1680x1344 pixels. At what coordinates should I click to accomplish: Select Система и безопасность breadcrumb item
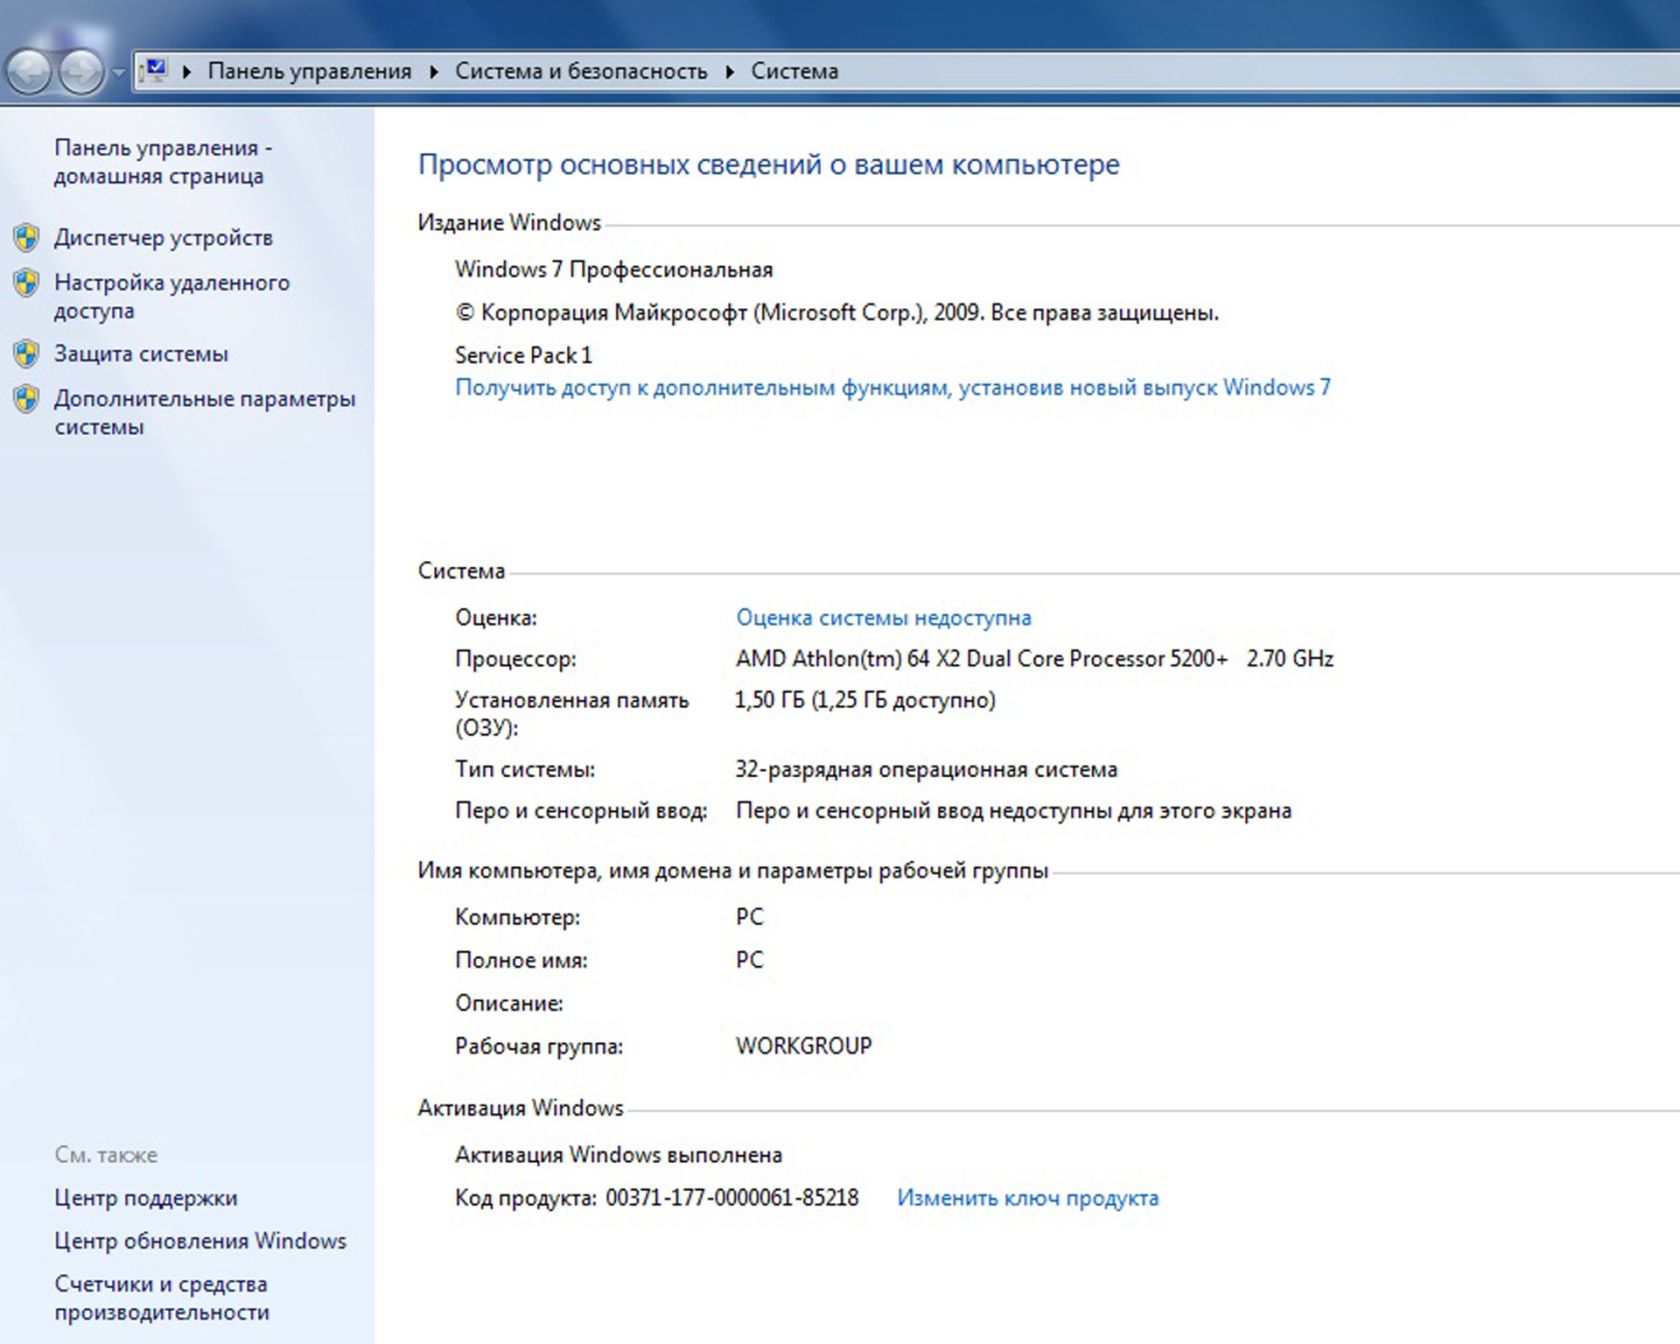pyautogui.click(x=581, y=71)
